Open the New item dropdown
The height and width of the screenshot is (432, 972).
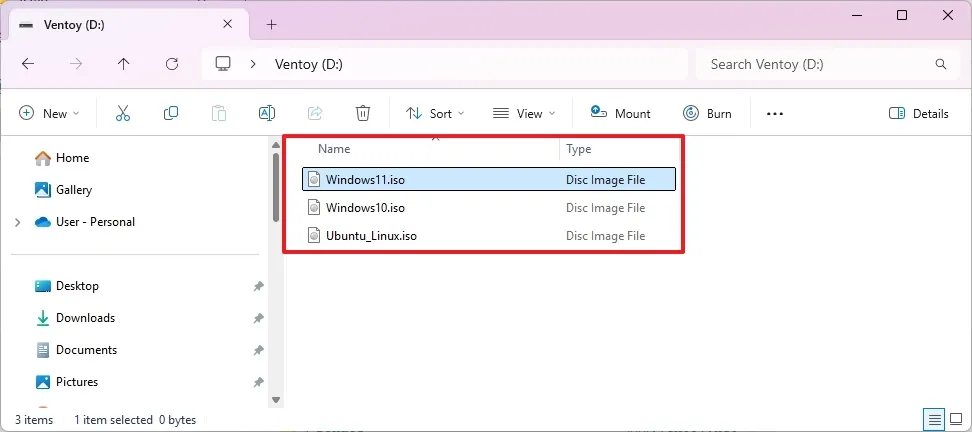(x=50, y=113)
